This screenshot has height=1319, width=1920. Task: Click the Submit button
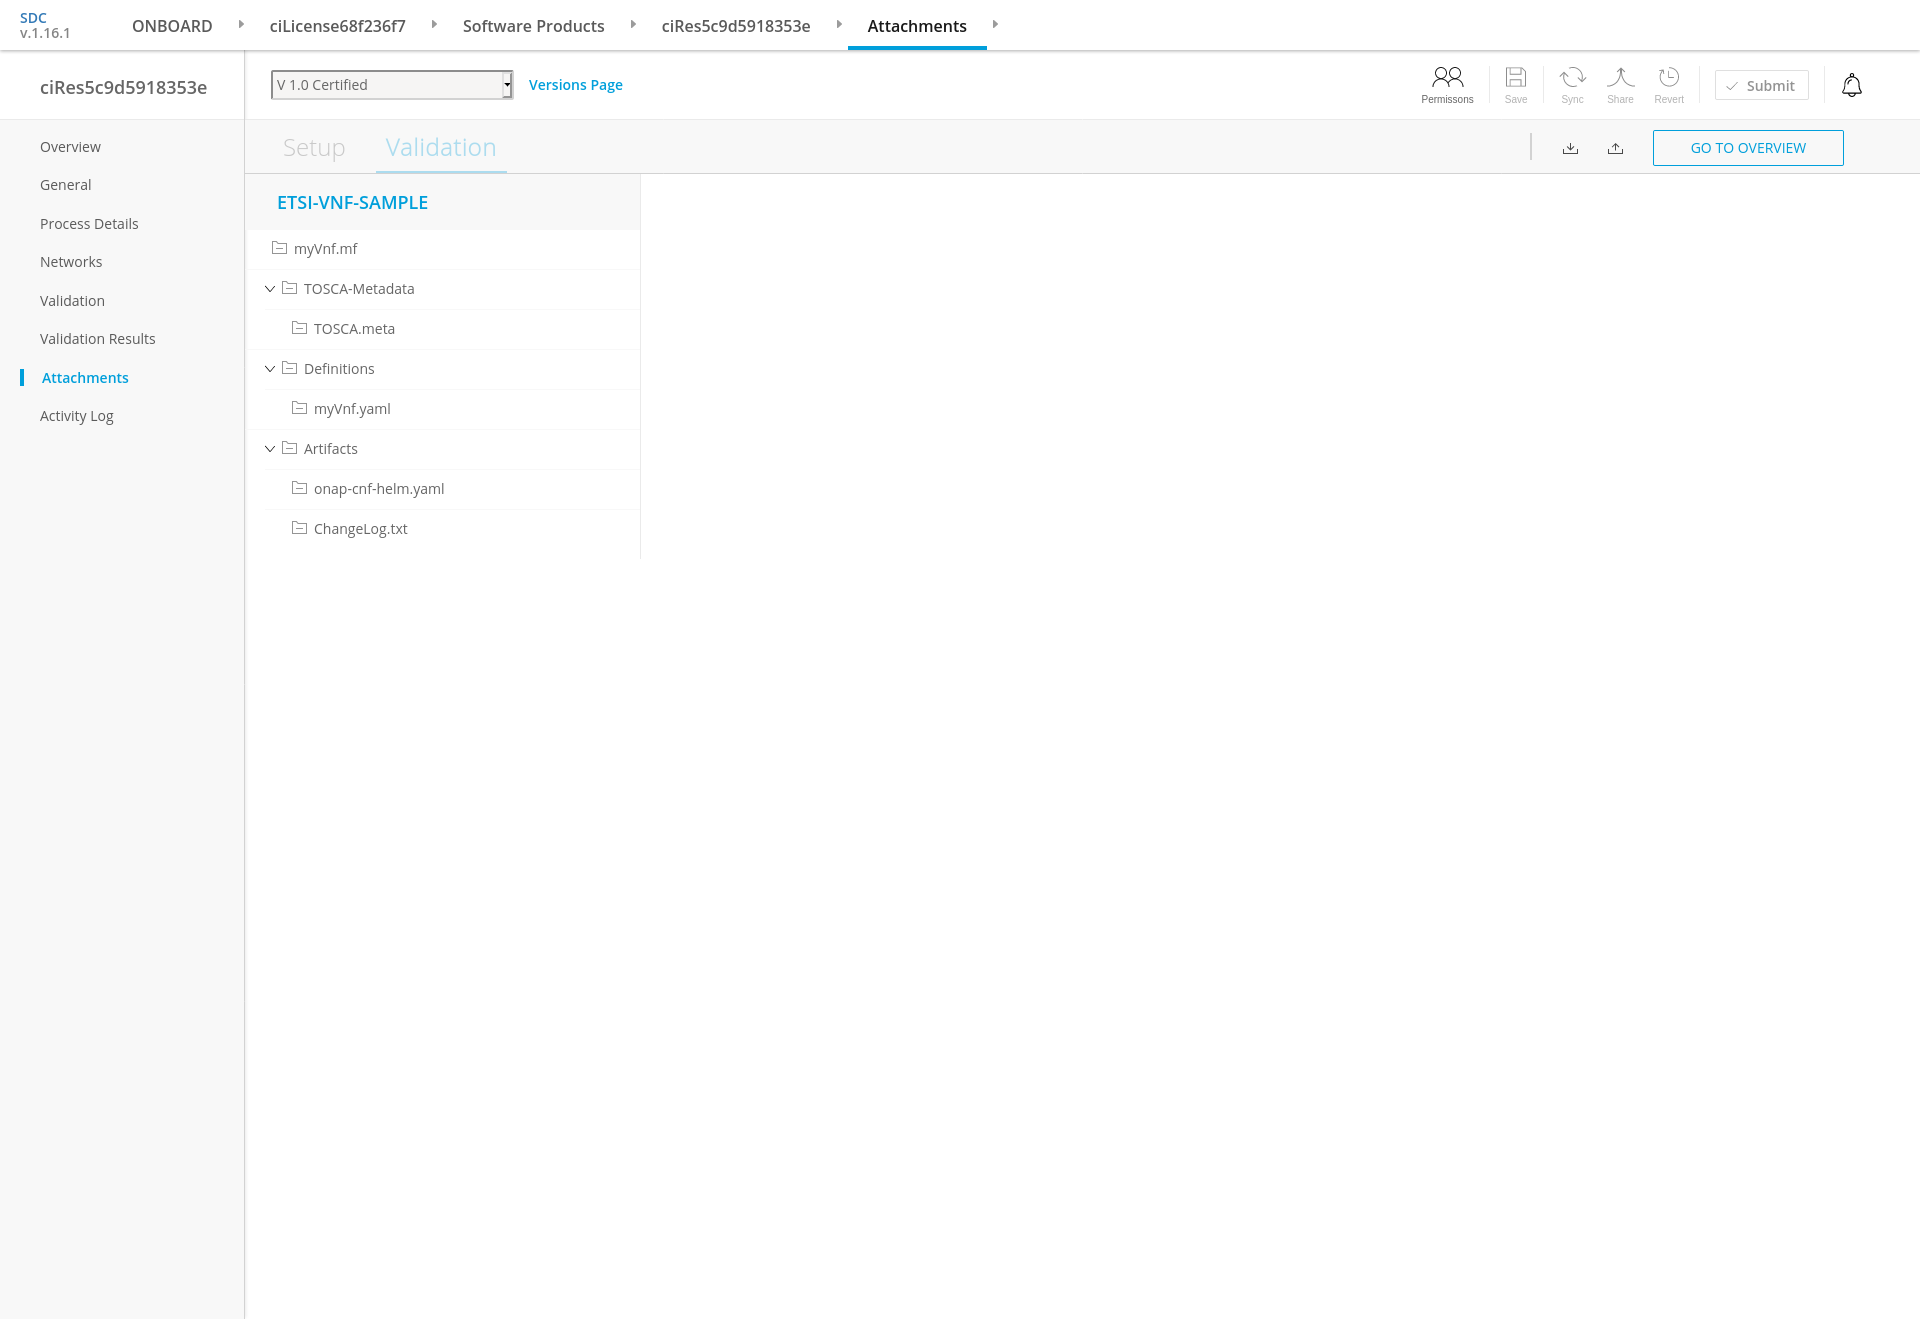pyautogui.click(x=1761, y=85)
